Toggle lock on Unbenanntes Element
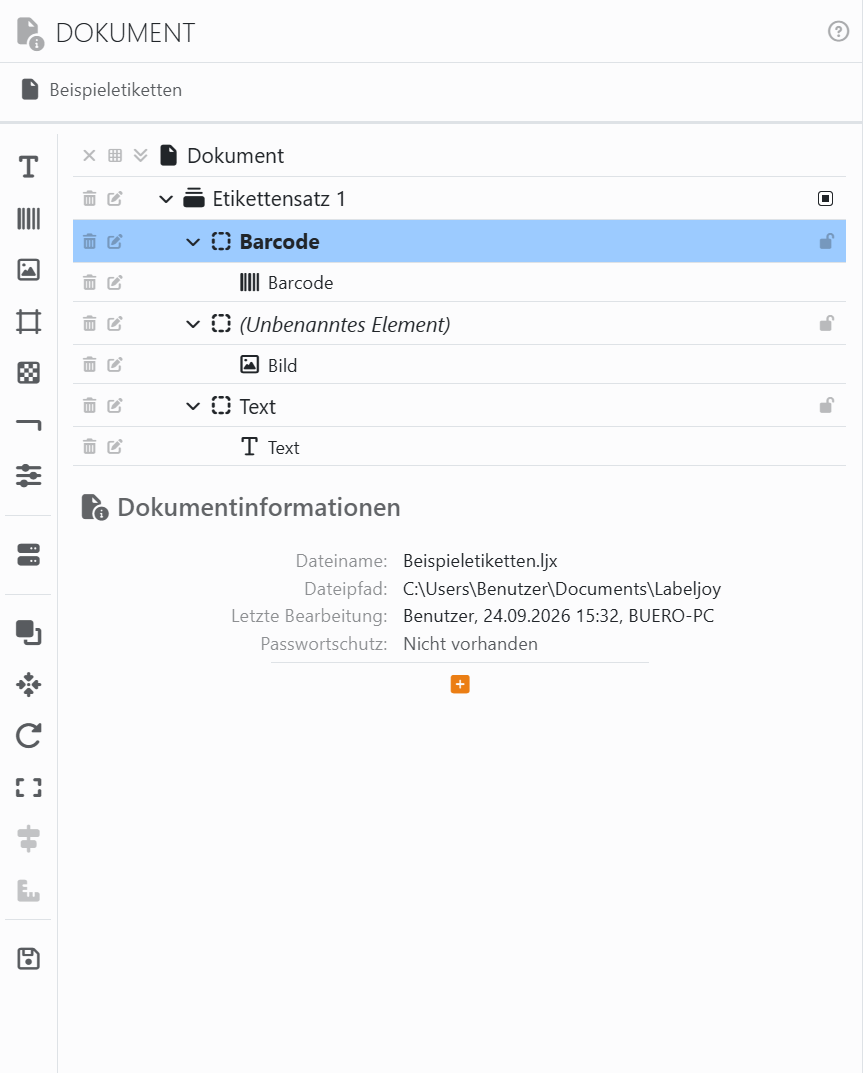Image resolution: width=863 pixels, height=1073 pixels. click(x=826, y=323)
